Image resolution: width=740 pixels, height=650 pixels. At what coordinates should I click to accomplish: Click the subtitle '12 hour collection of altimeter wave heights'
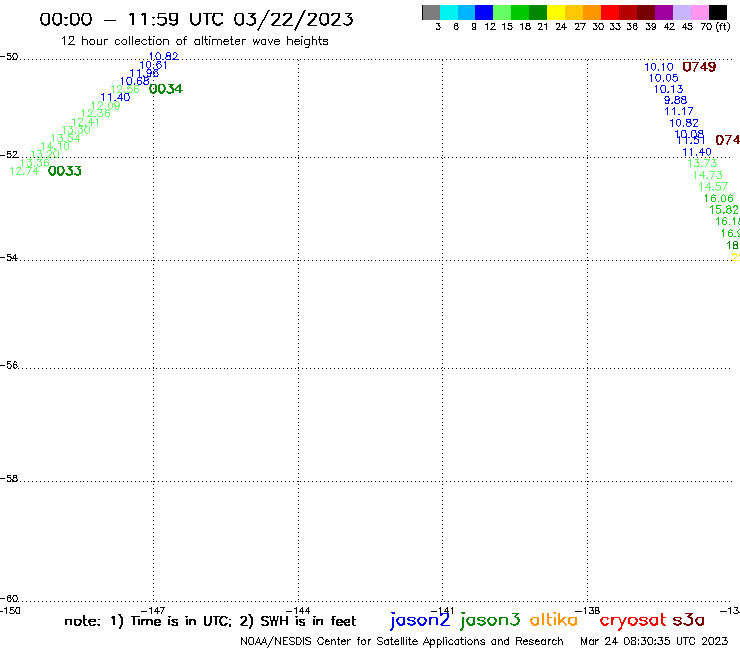coord(194,42)
